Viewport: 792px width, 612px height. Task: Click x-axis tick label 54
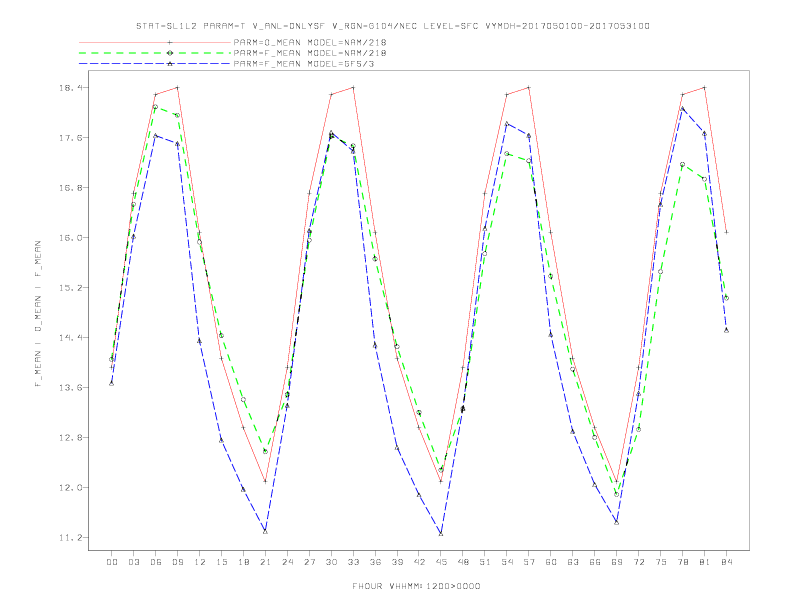click(507, 562)
